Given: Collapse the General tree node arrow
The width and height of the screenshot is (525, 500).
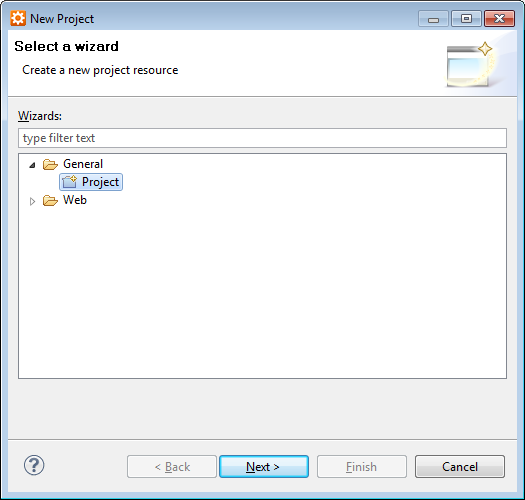Looking at the screenshot, I should [32, 165].
